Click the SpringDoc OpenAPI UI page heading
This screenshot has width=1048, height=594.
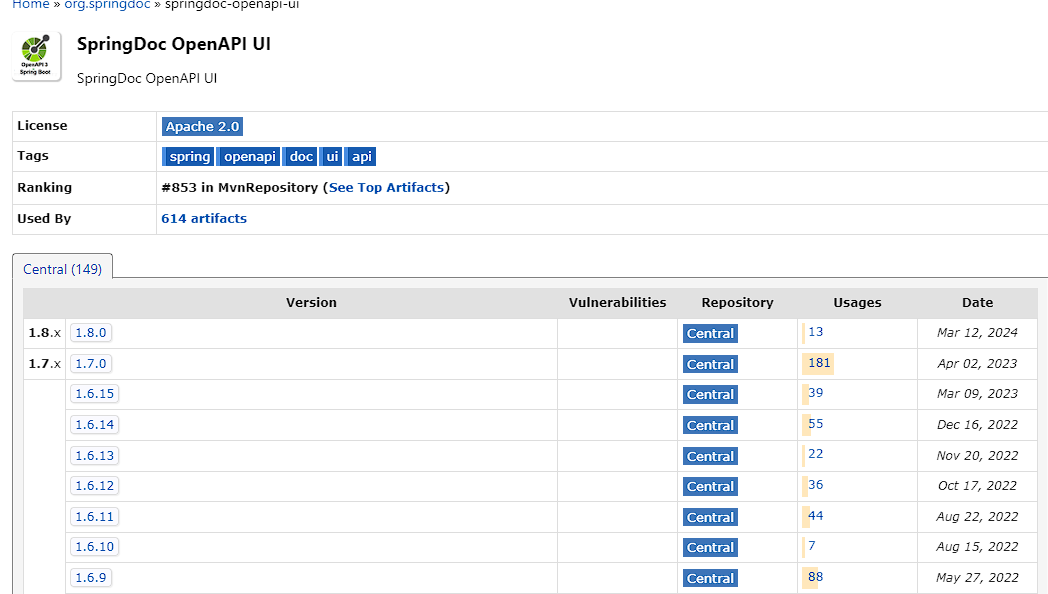tap(174, 44)
